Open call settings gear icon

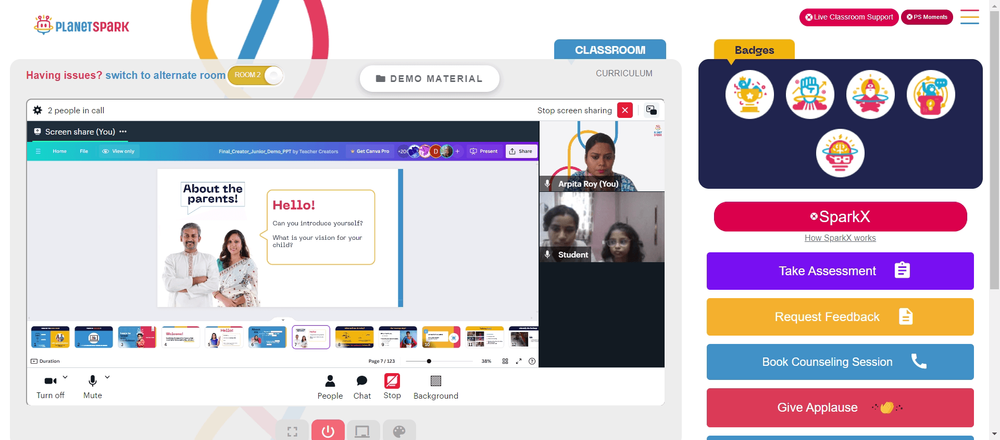pos(38,110)
